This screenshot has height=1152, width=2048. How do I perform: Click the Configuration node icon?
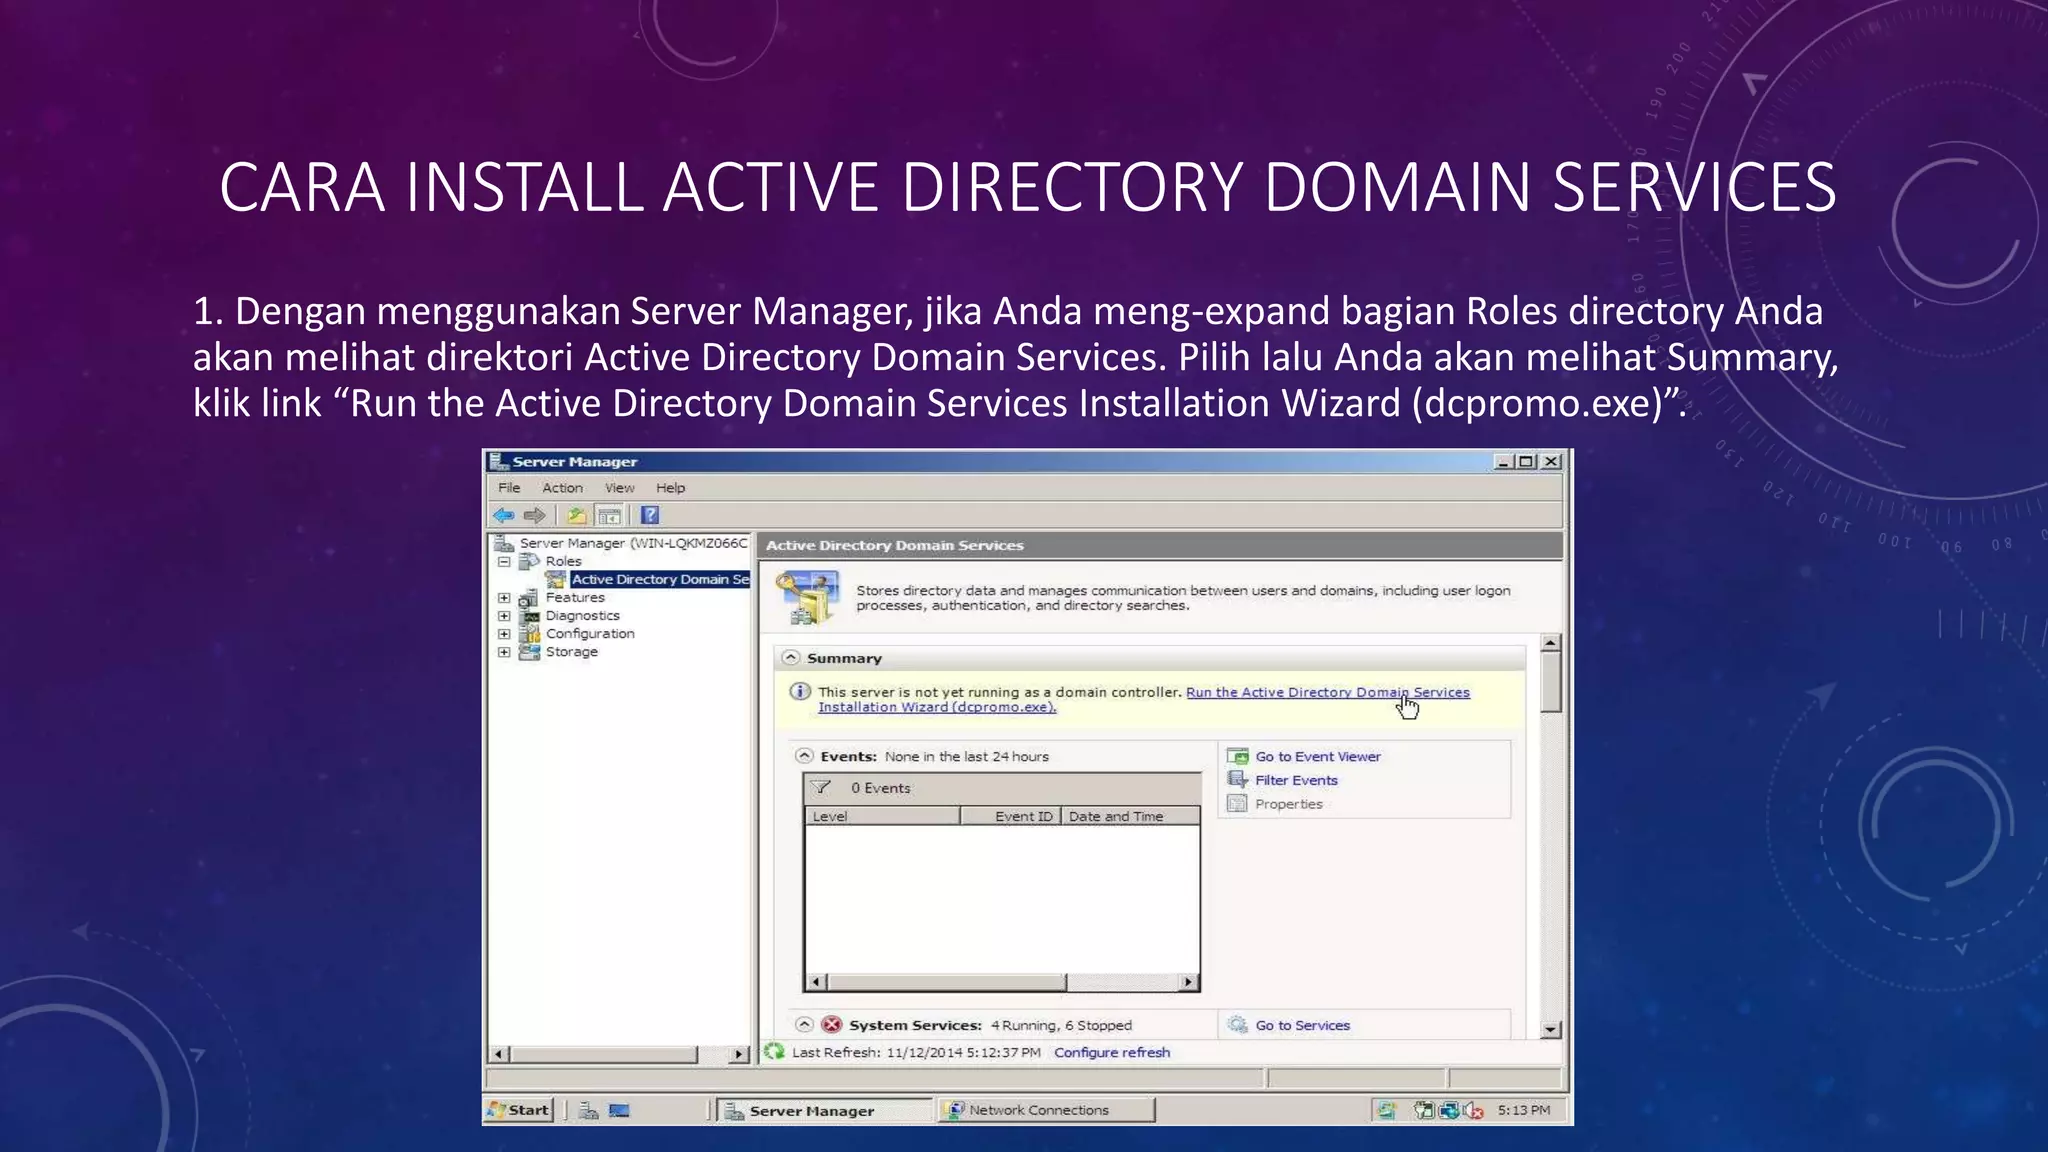pyautogui.click(x=530, y=634)
